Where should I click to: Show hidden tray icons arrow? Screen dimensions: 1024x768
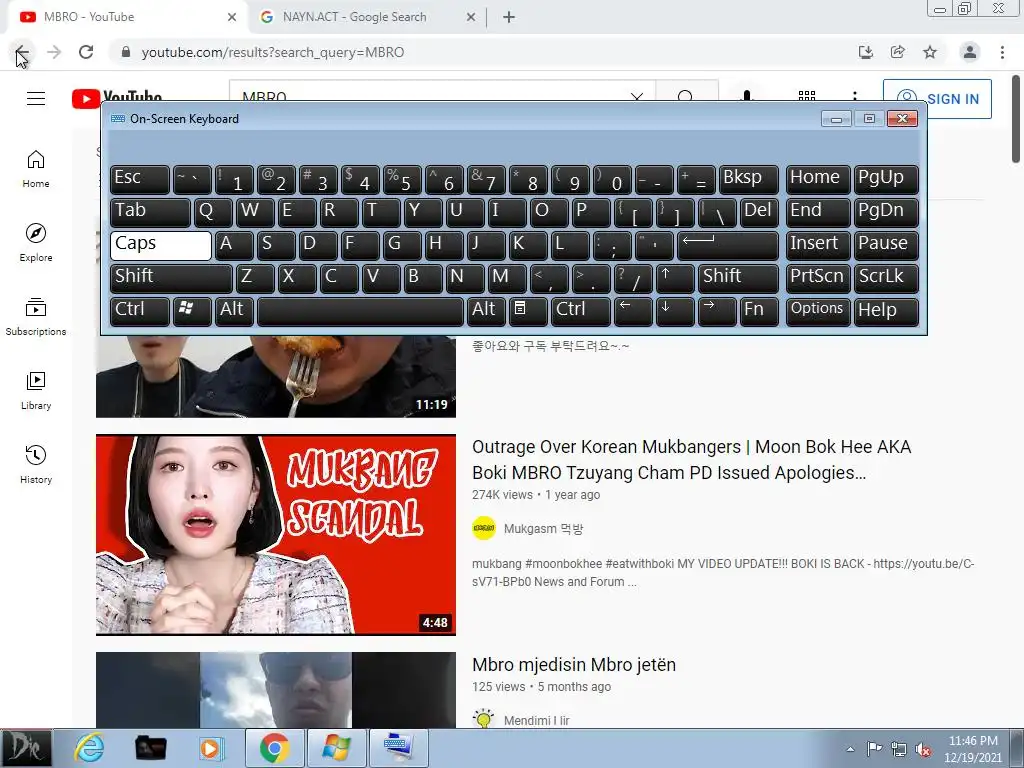tap(850, 749)
